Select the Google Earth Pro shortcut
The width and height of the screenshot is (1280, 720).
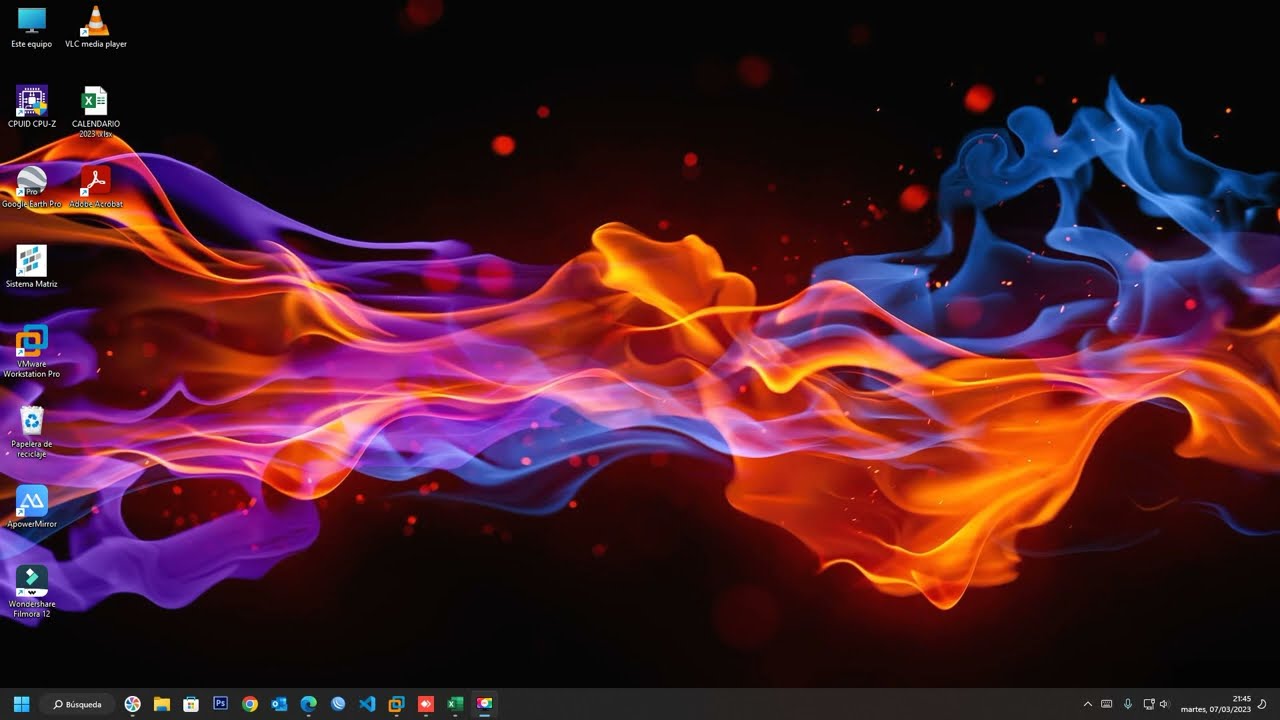[x=32, y=187]
